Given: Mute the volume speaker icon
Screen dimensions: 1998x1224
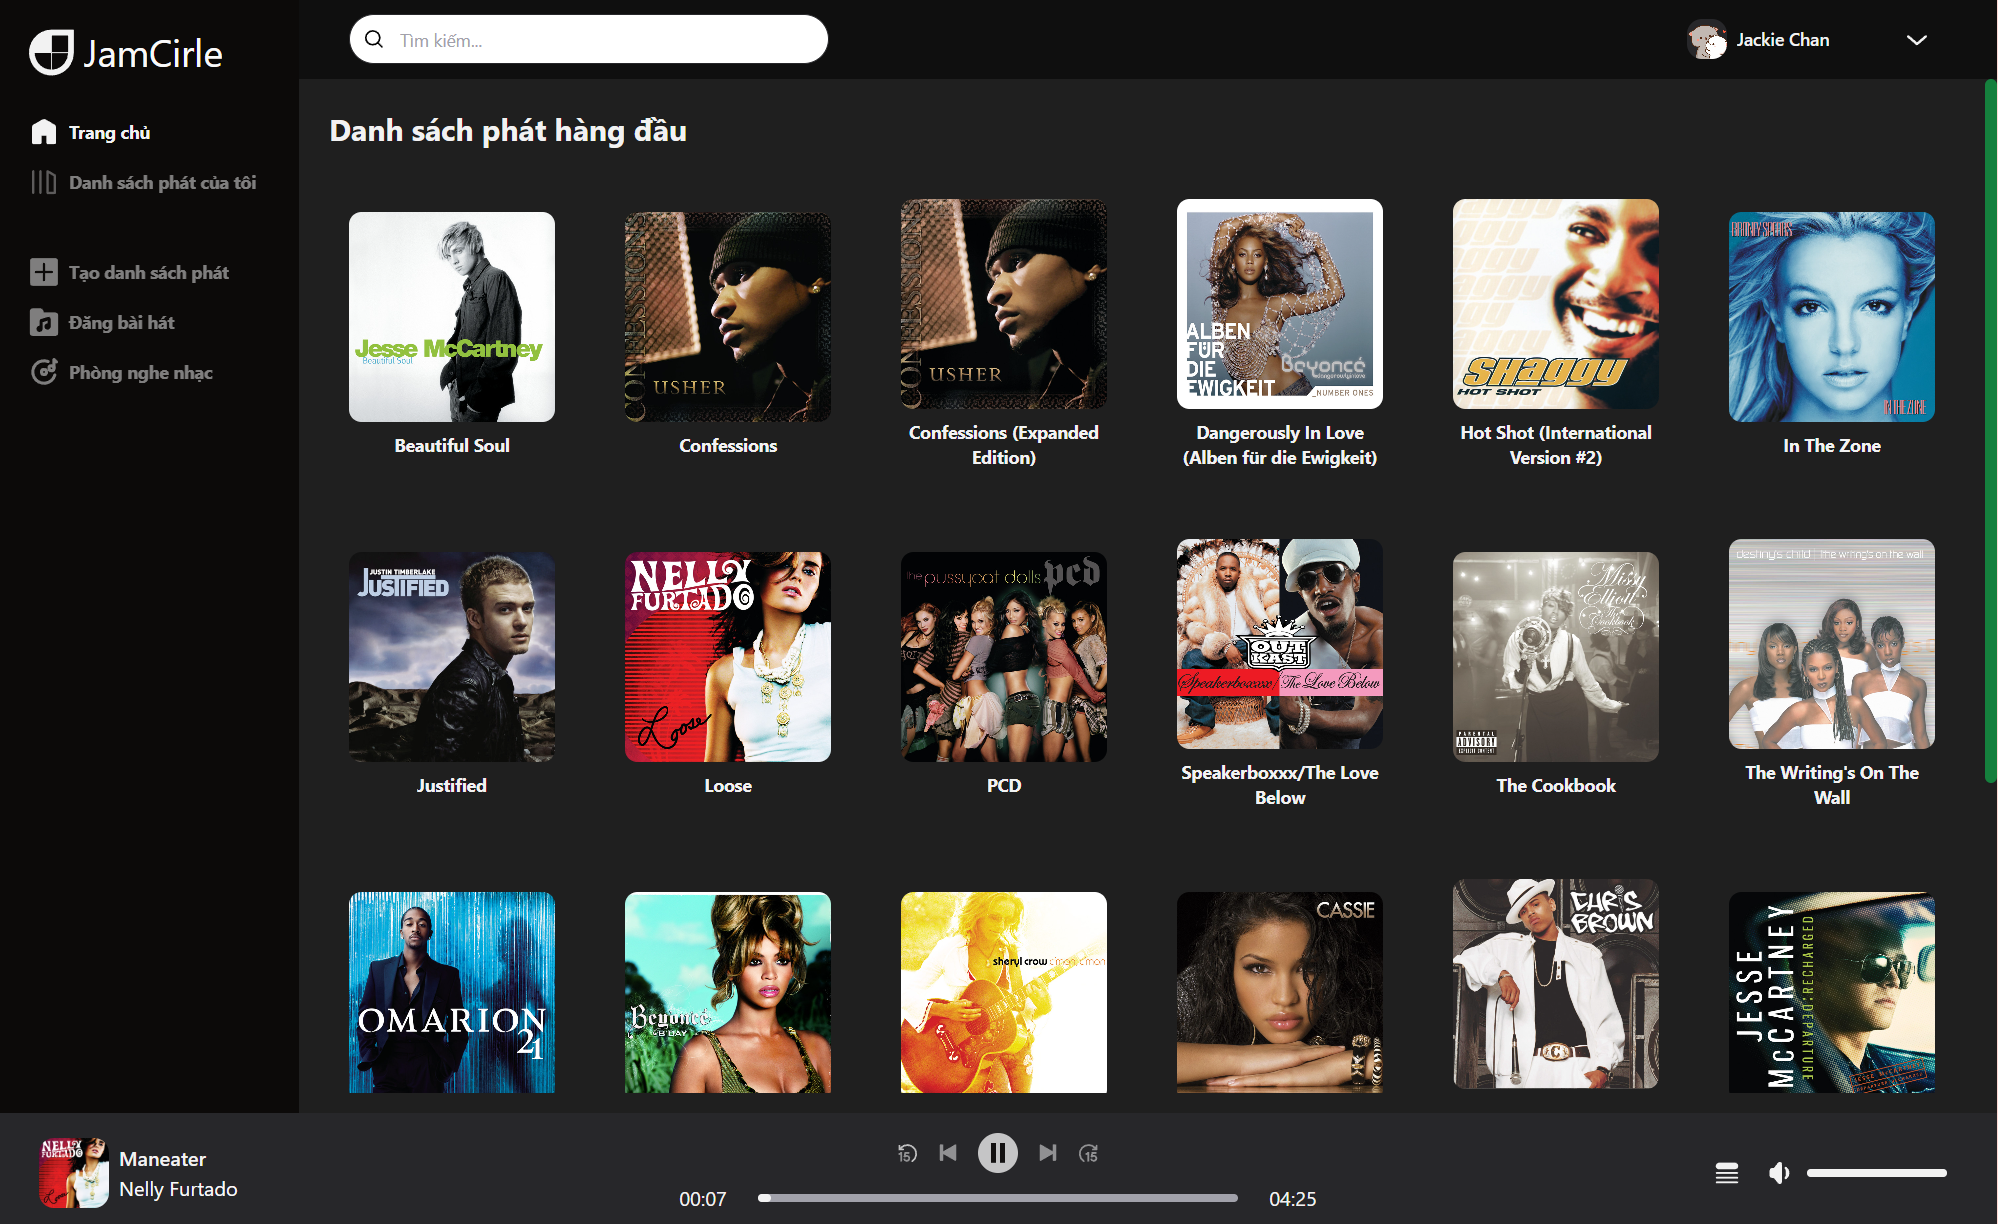Looking at the screenshot, I should pos(1779,1173).
